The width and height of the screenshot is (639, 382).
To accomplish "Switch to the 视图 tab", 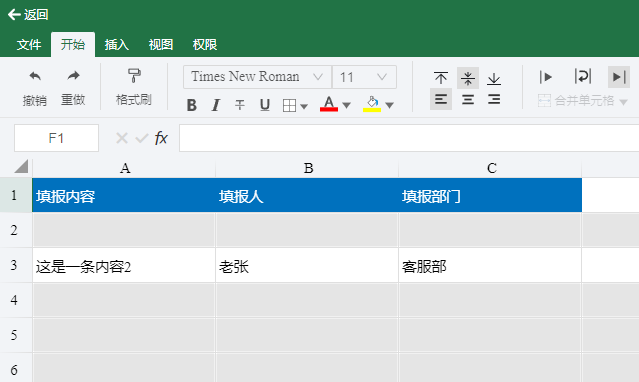I will point(161,44).
